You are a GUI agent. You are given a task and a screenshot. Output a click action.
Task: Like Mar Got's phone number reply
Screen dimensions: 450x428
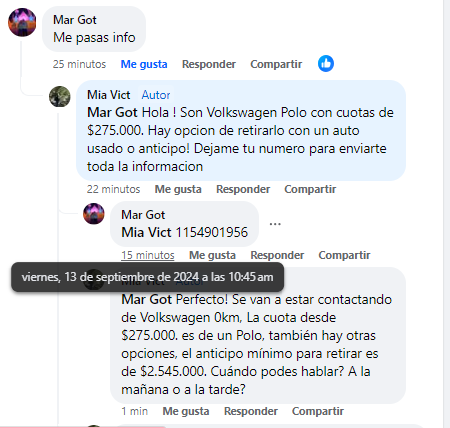coord(212,255)
